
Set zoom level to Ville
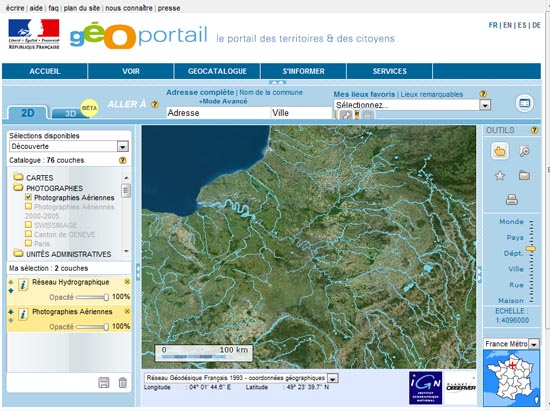click(x=516, y=269)
